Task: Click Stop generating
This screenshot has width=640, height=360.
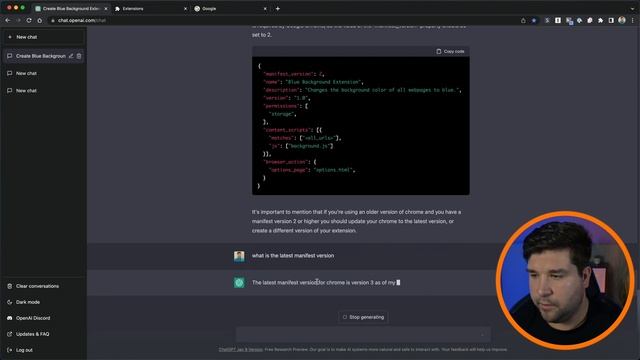Action: tap(363, 317)
